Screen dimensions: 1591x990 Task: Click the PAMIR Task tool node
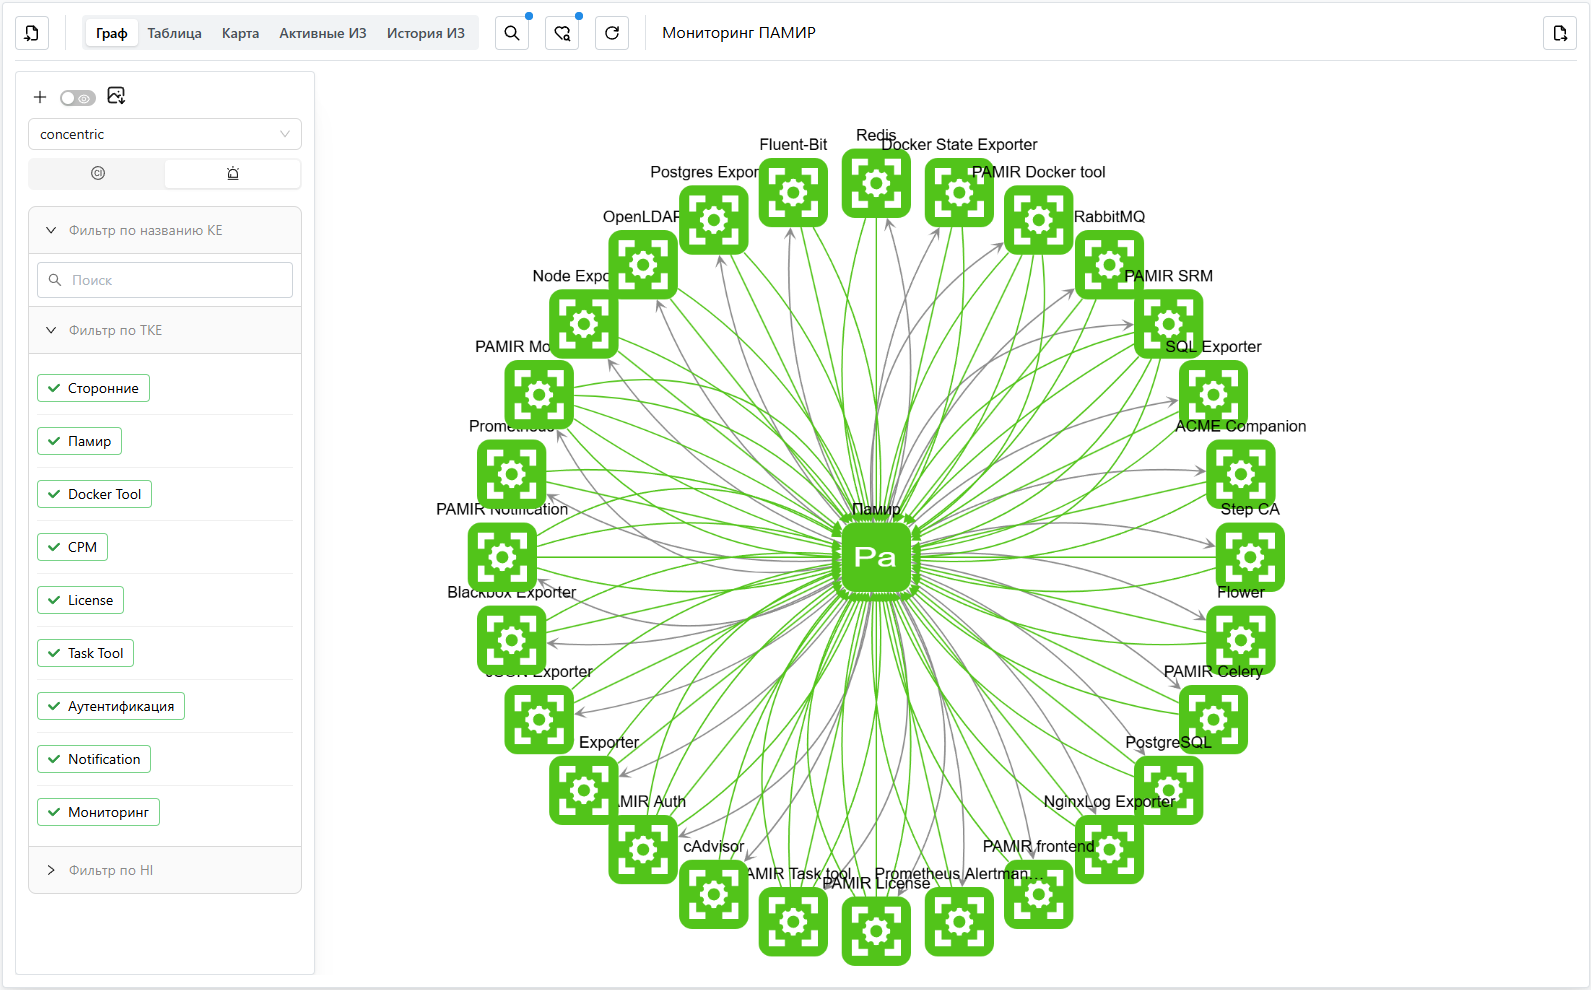793,922
